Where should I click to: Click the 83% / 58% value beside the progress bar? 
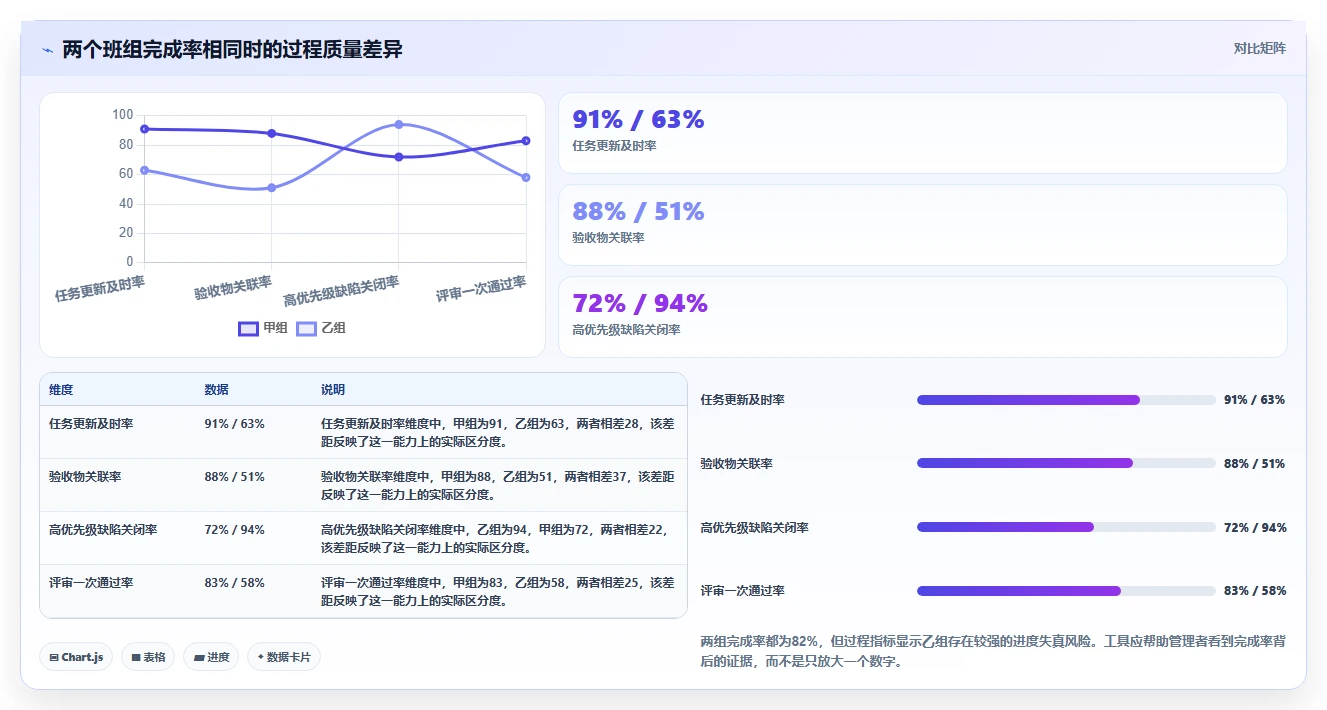pos(1254,591)
